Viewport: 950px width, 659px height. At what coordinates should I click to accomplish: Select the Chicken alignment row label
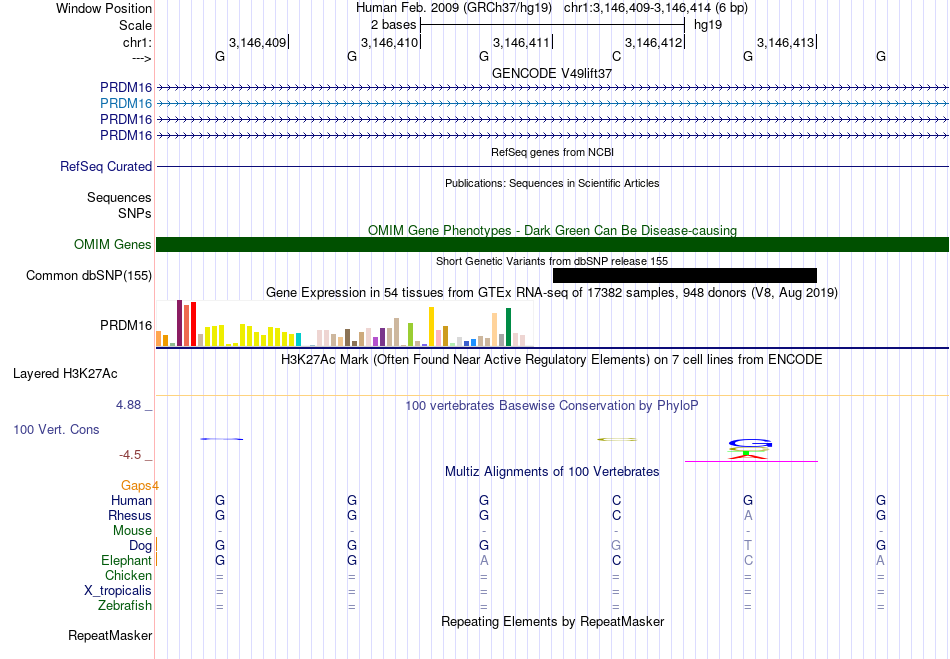click(x=128, y=575)
